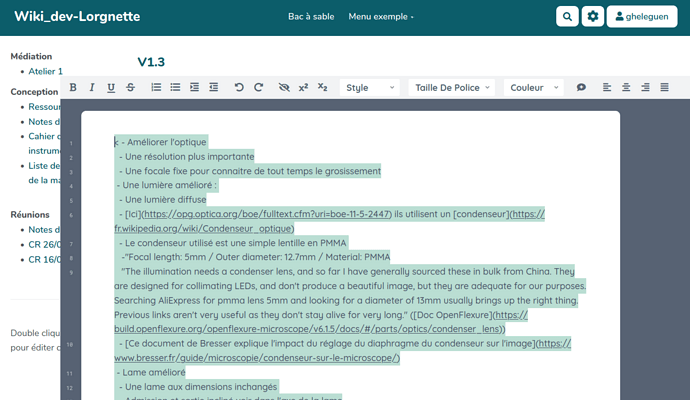Screen dimensions: 690x400
Task: Redo the last edit
Action: 258,88
